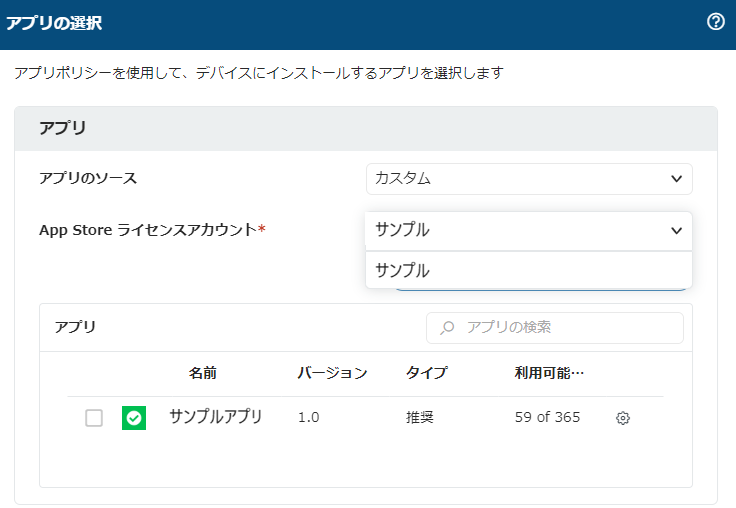Viewport: 736px width, 508px height.
Task: Click the gear settings icon for サンプルアプリ
Action: 622,418
